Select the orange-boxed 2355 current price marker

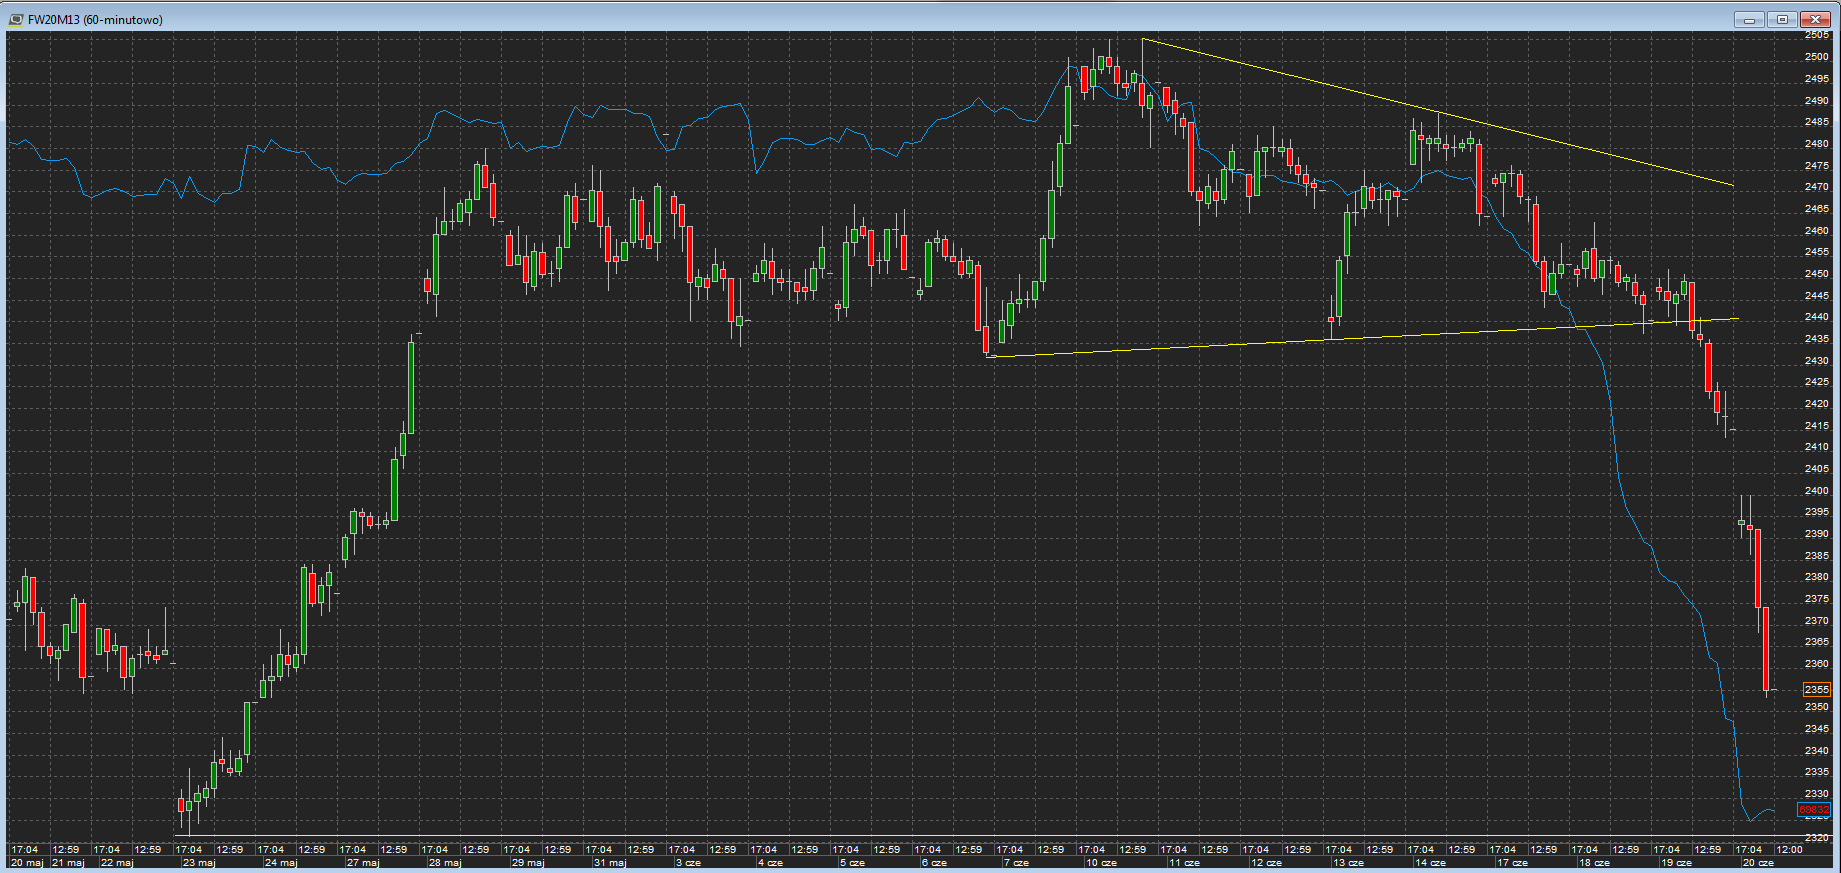pos(1816,689)
